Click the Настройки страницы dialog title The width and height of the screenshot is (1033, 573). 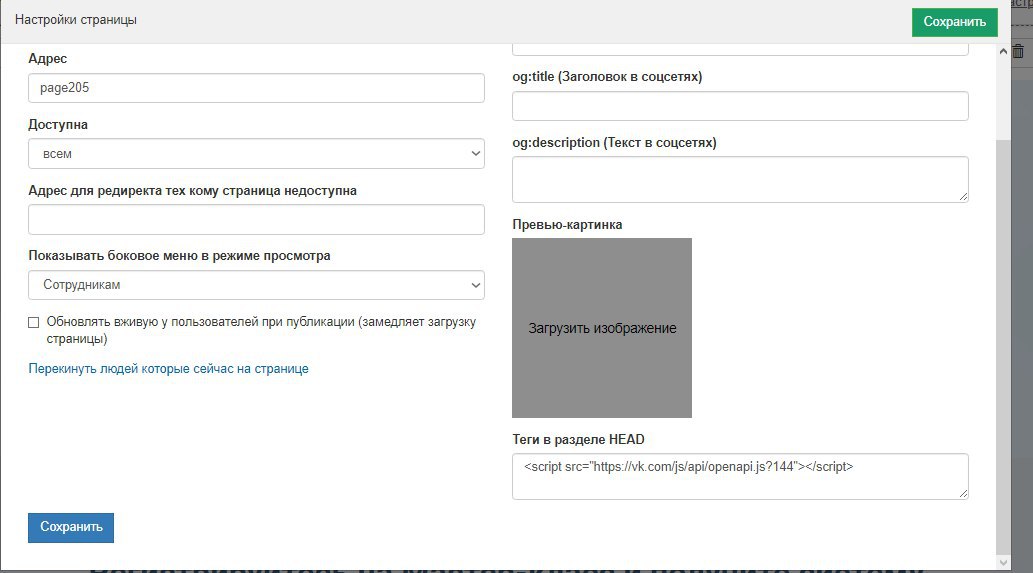[76, 20]
